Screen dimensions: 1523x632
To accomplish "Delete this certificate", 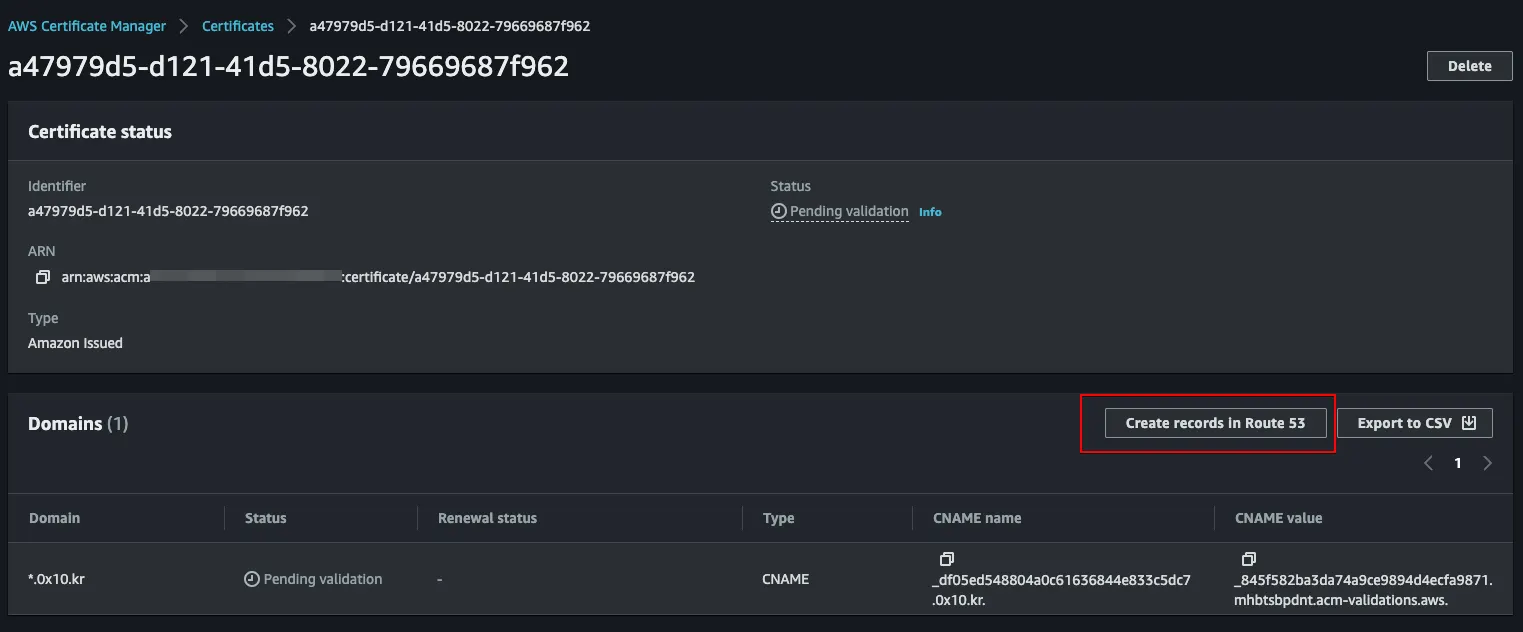I will (1469, 66).
